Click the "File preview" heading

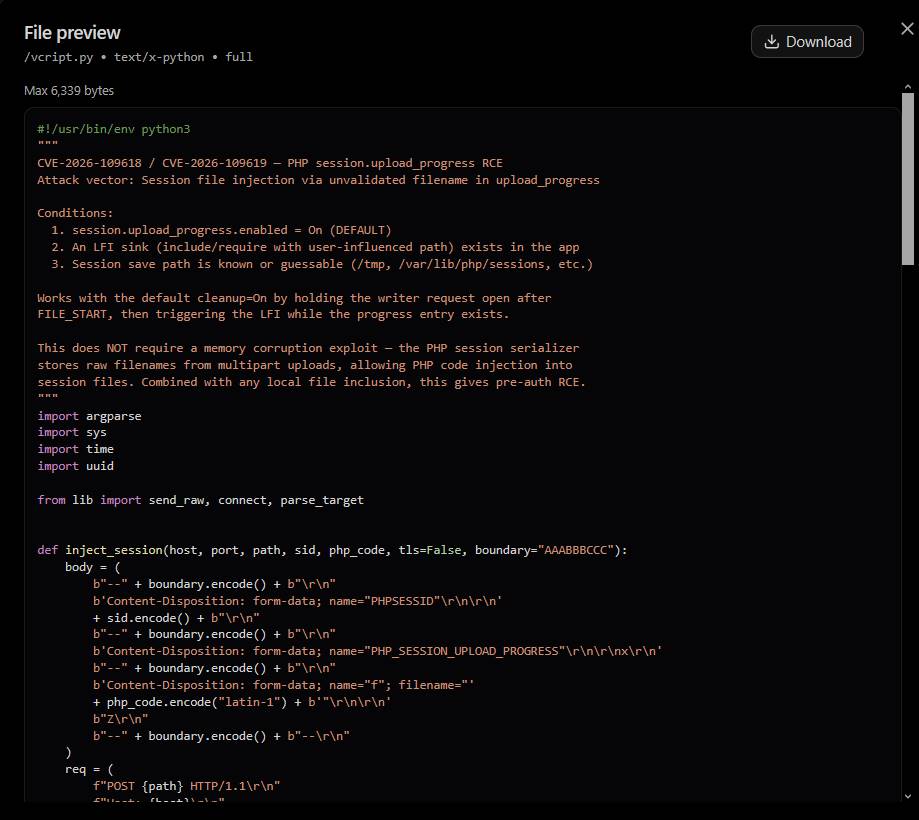(72, 33)
